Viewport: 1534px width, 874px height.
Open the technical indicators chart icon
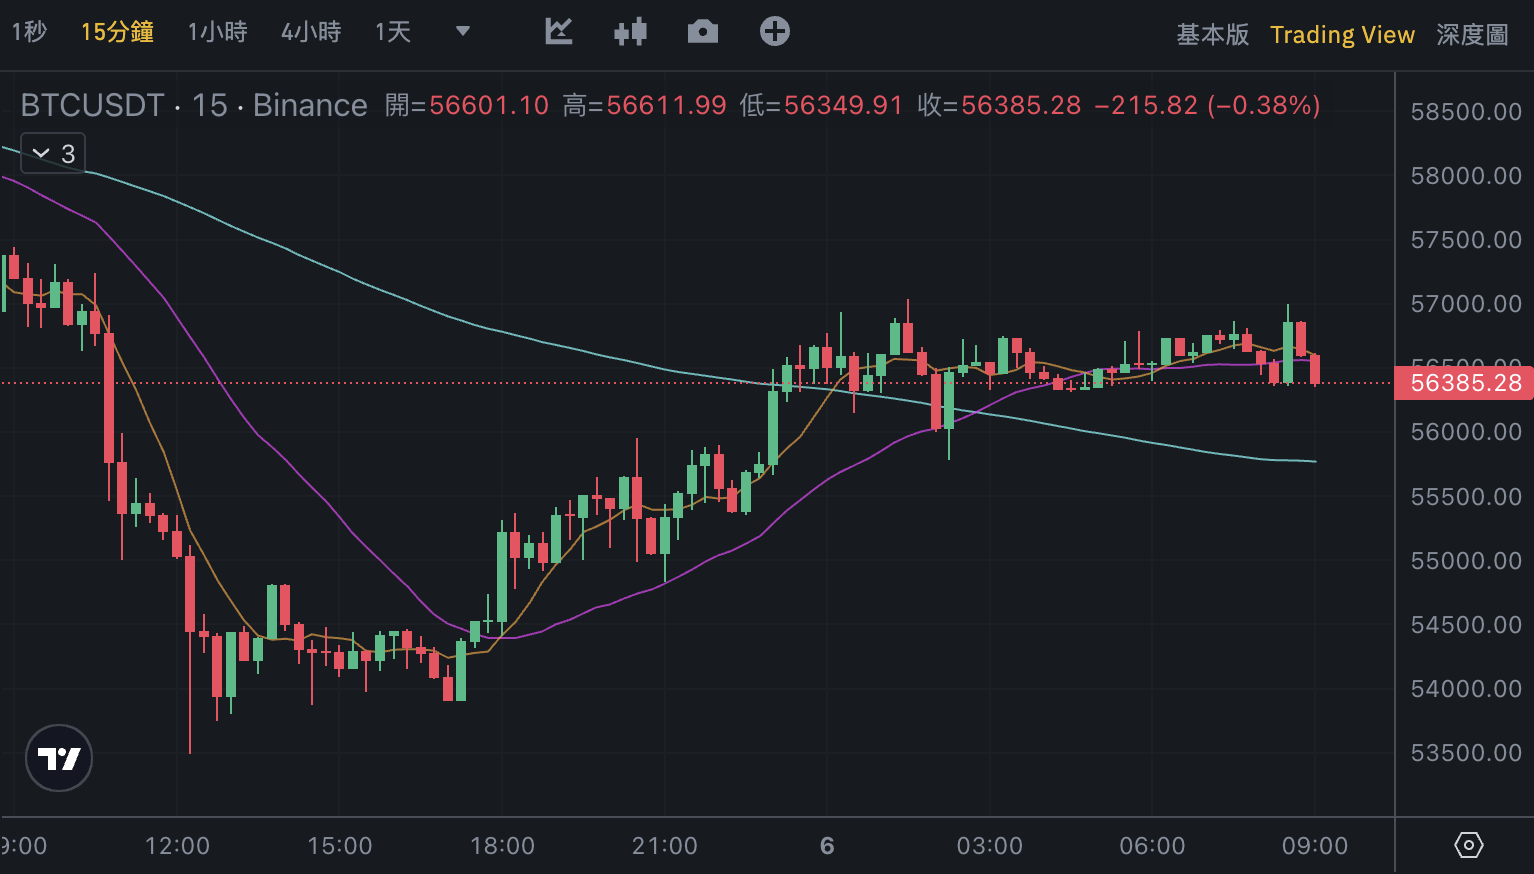pyautogui.click(x=559, y=32)
